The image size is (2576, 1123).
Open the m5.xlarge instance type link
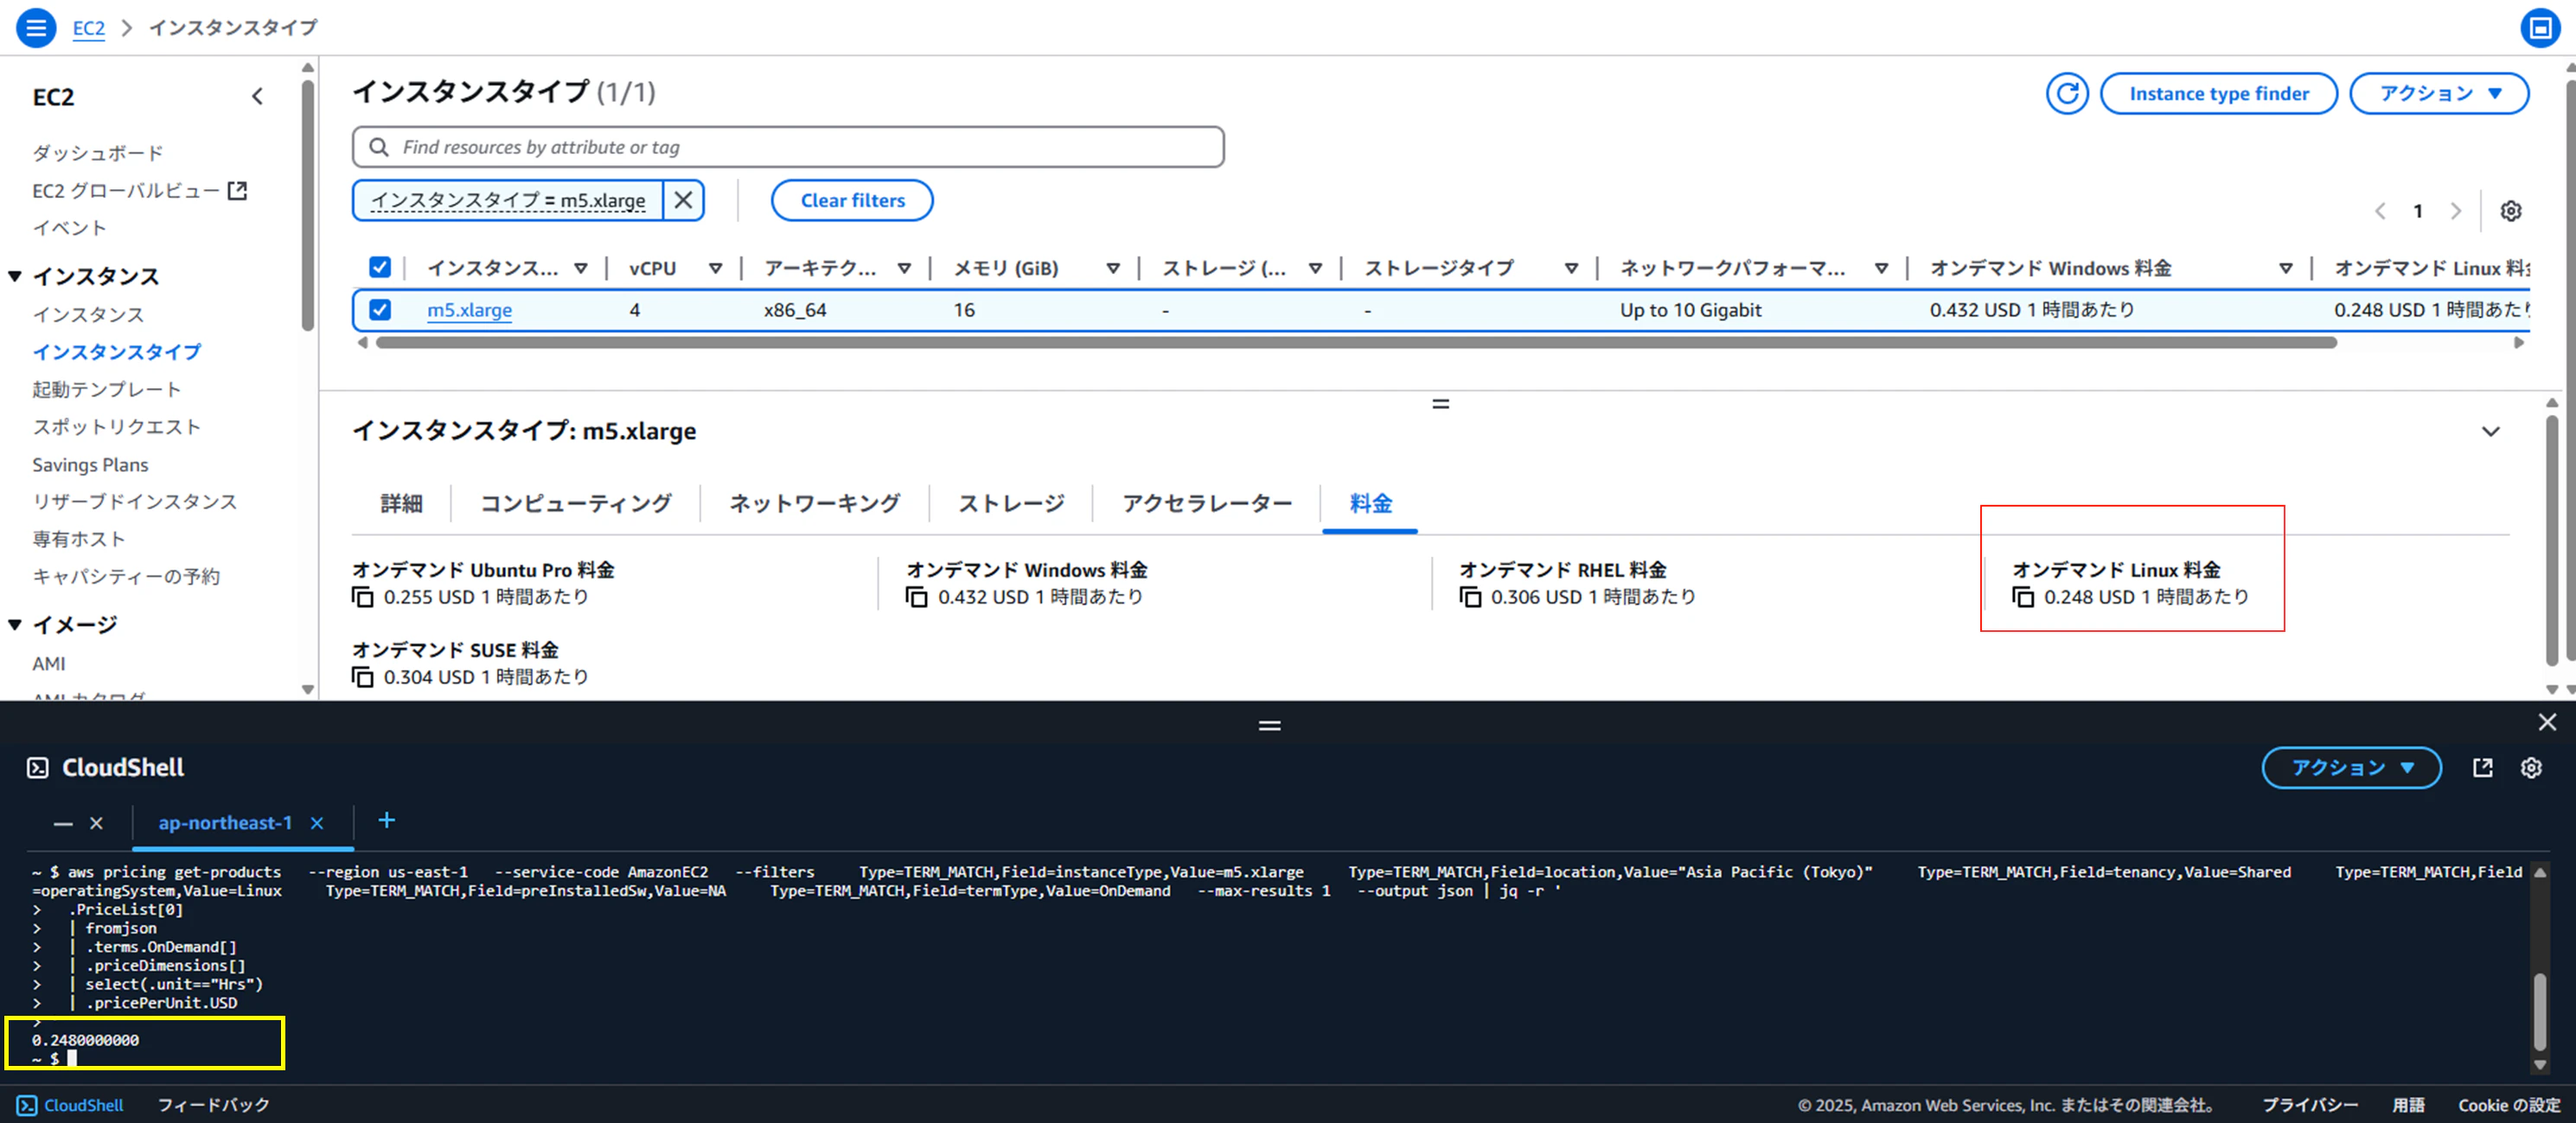[x=469, y=310]
